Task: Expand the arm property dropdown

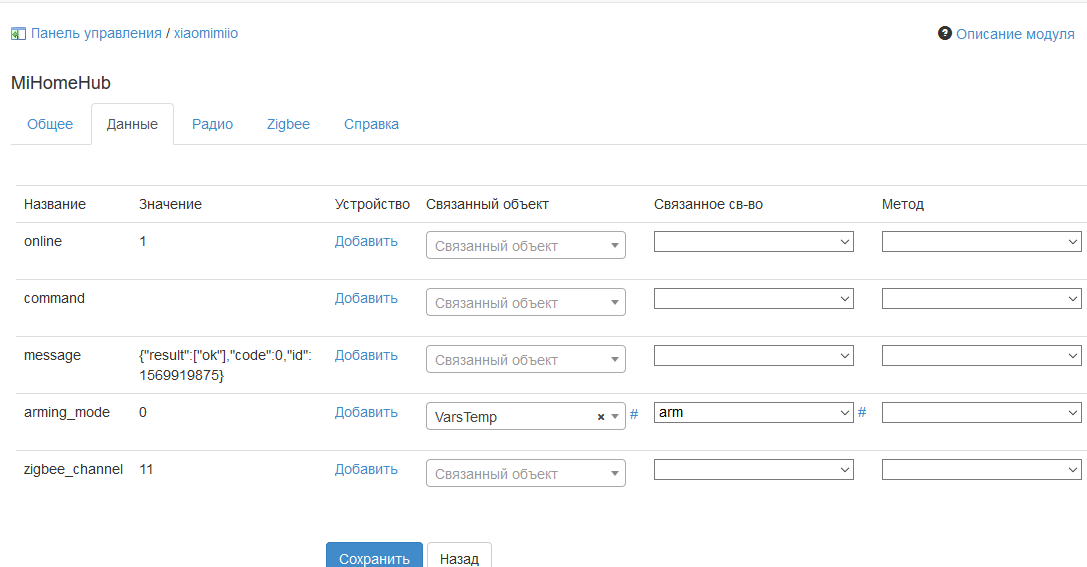Action: [x=753, y=412]
